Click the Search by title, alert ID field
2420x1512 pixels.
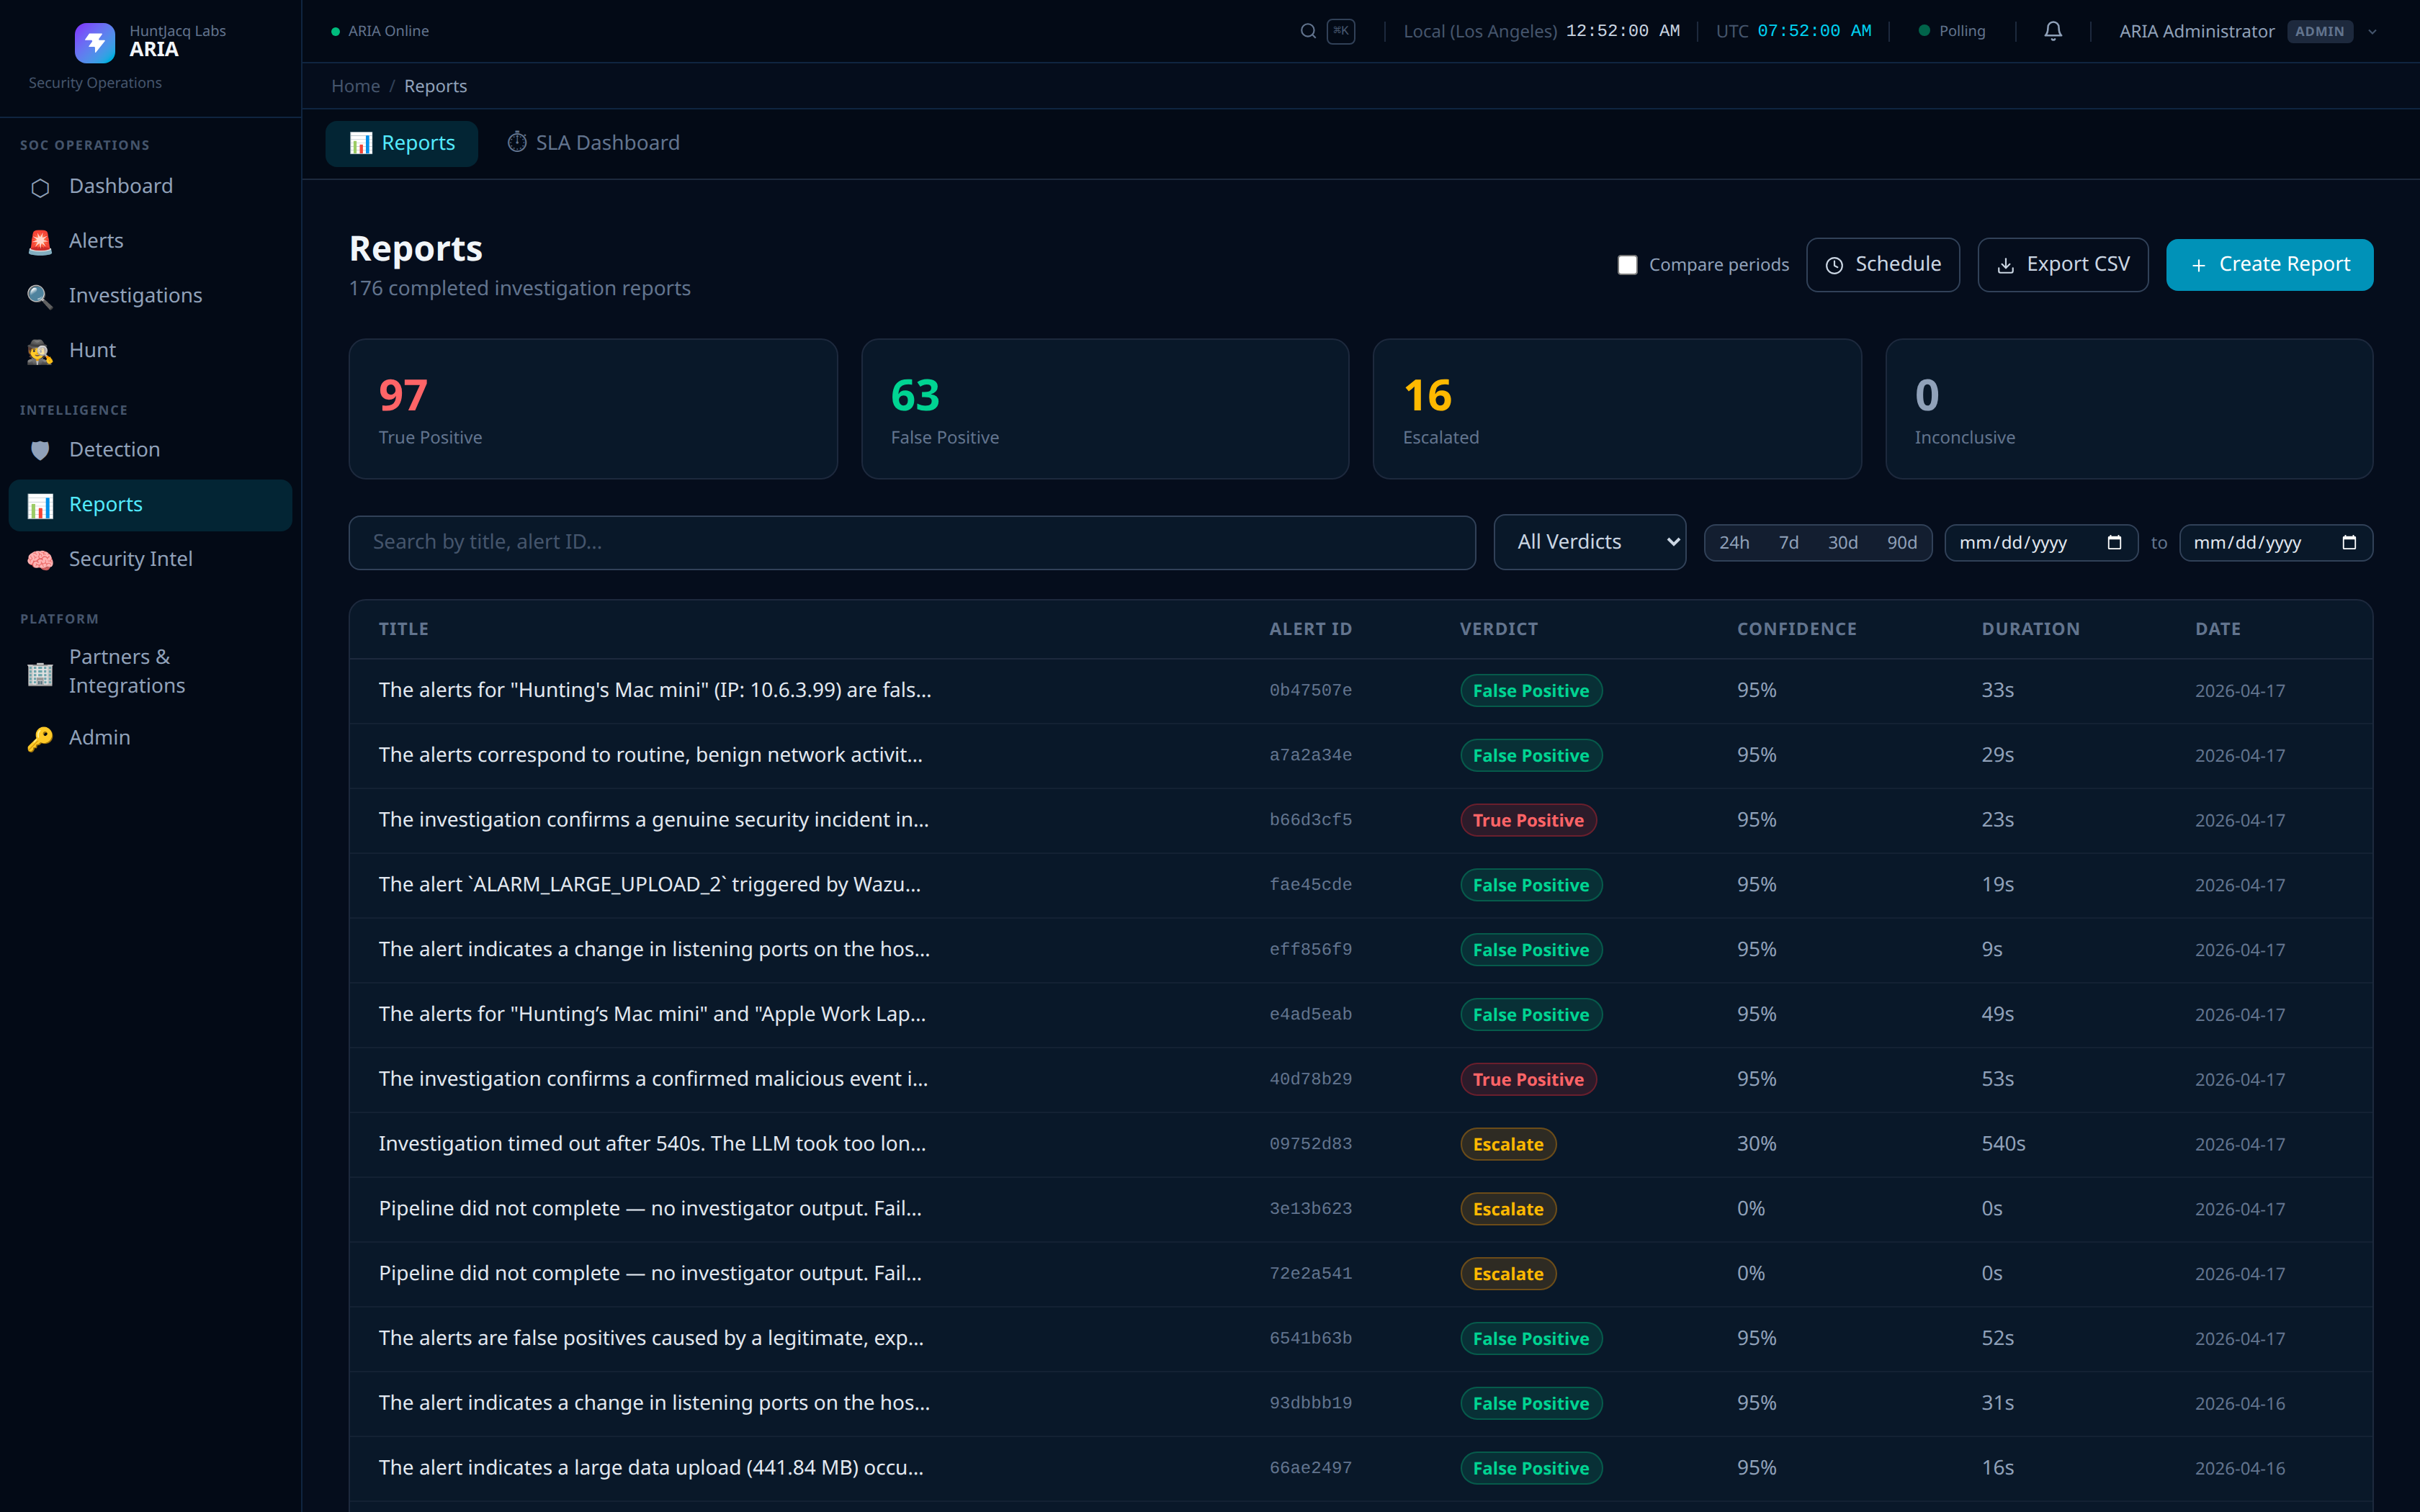[911, 542]
